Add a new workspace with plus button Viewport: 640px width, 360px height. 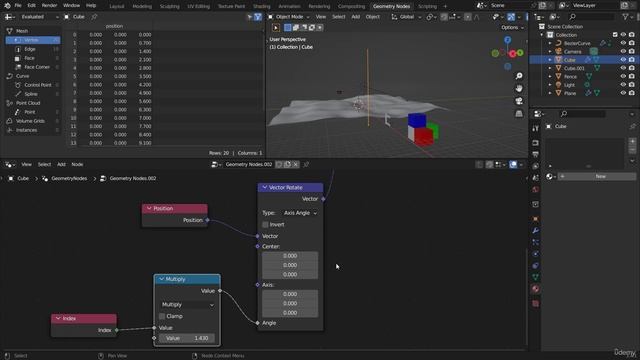[445, 6]
